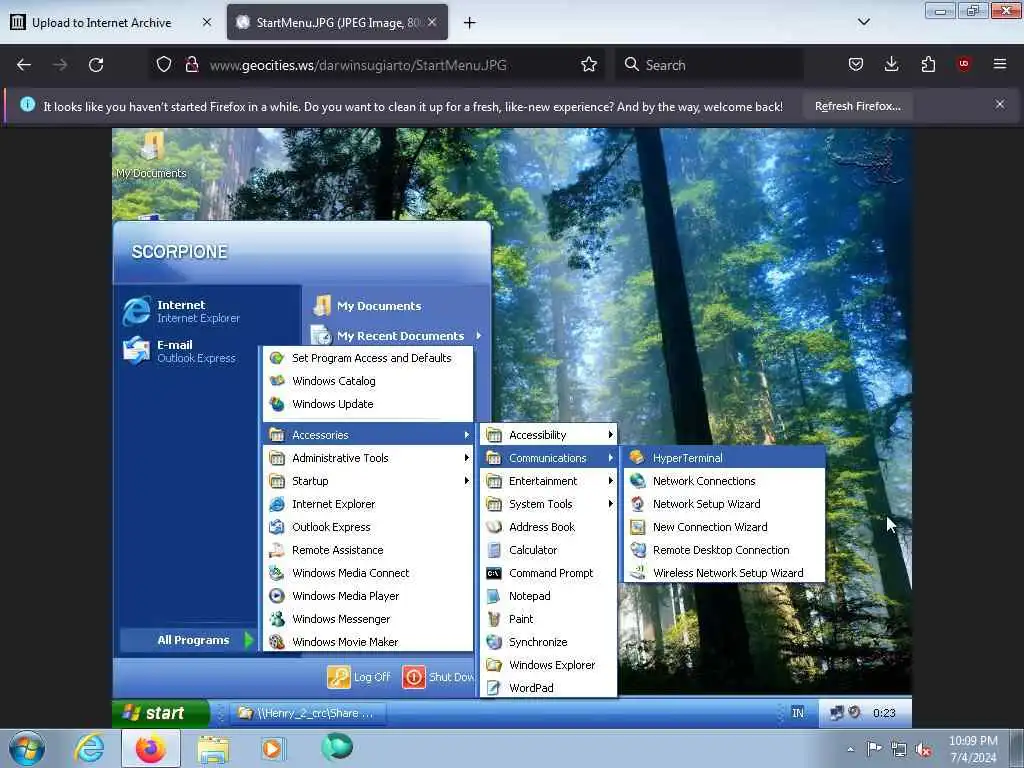Open the Firefox hamburger menu
1024x768 pixels.
click(x=999, y=64)
